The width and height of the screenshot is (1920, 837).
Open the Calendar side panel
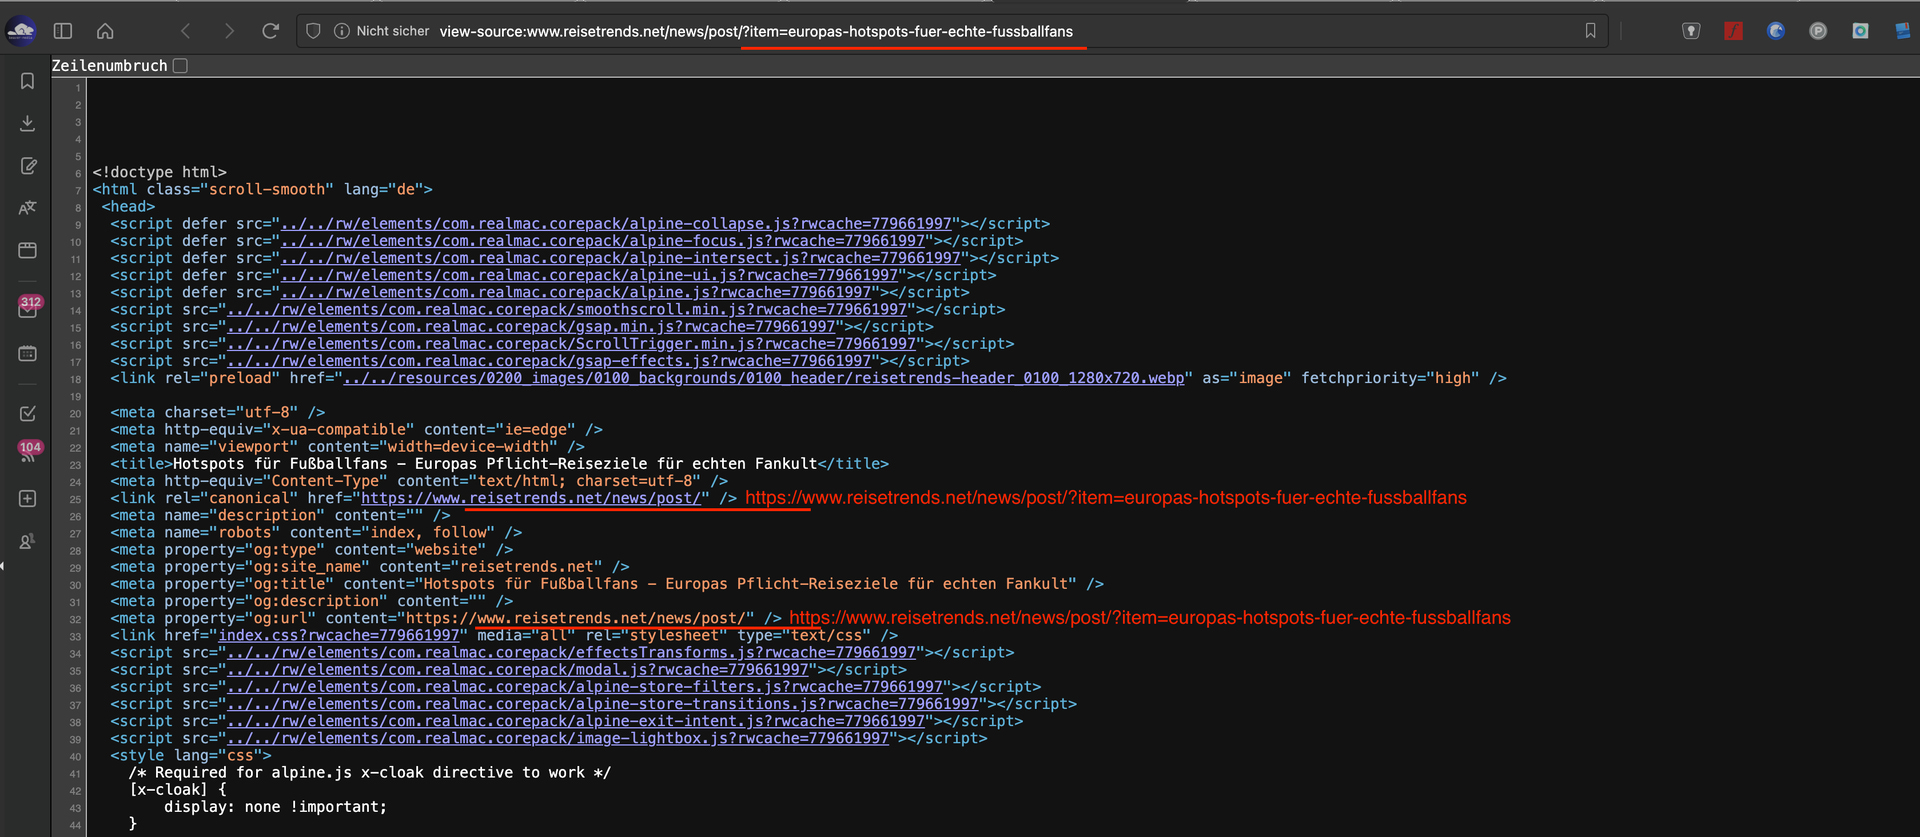(27, 353)
